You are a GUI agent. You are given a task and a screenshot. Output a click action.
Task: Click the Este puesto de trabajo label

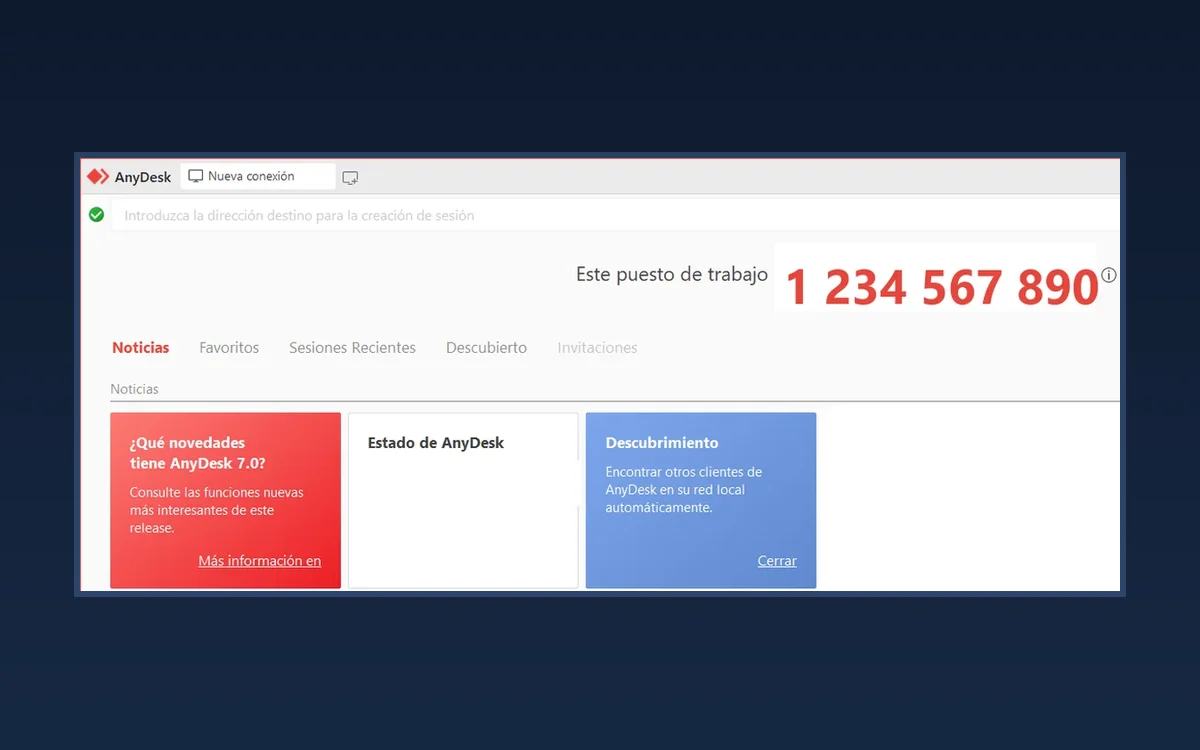click(672, 274)
